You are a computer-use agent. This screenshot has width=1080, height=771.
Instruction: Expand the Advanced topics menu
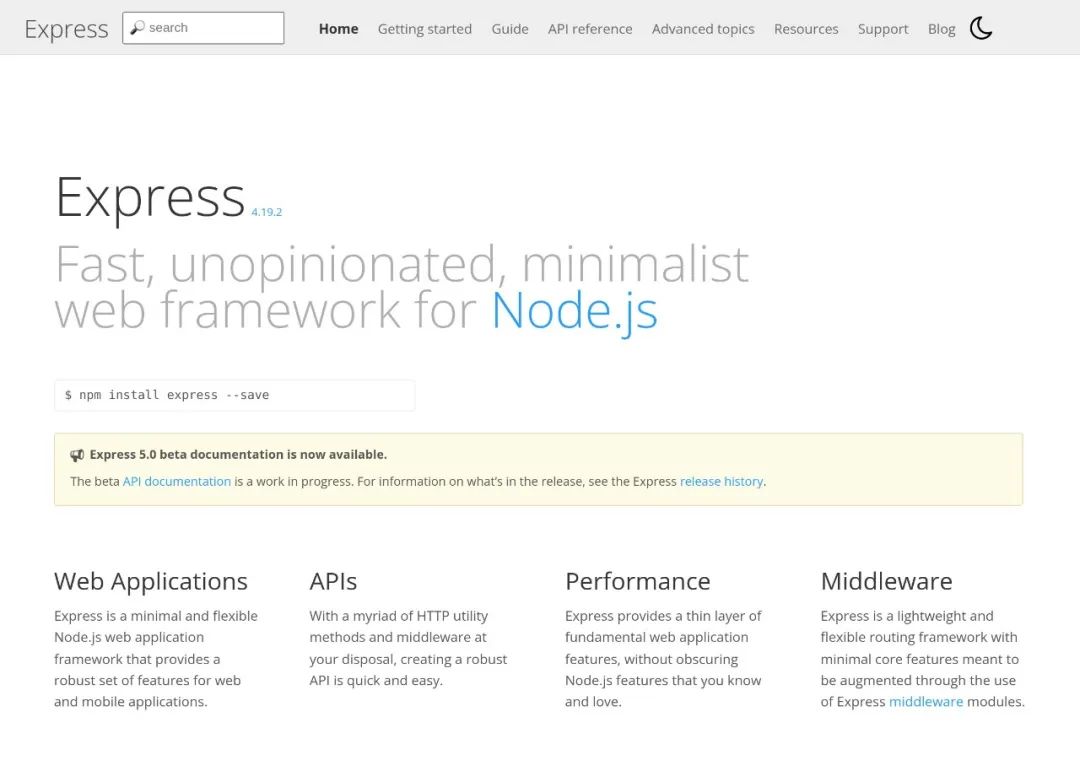click(703, 29)
